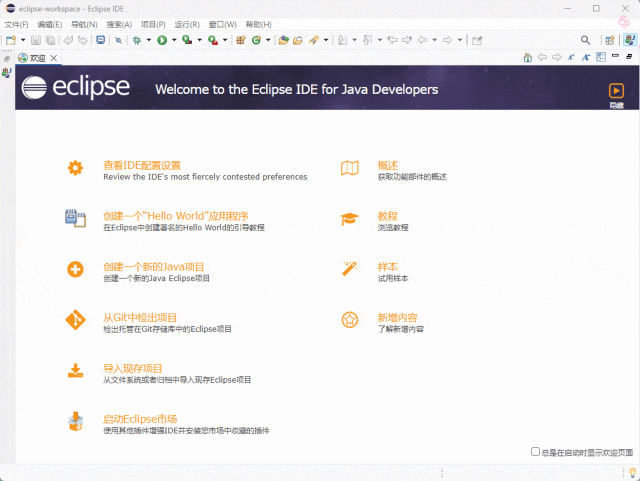The width and height of the screenshot is (640, 481).
Task: Click the Next Annotation icon
Action: (343, 40)
